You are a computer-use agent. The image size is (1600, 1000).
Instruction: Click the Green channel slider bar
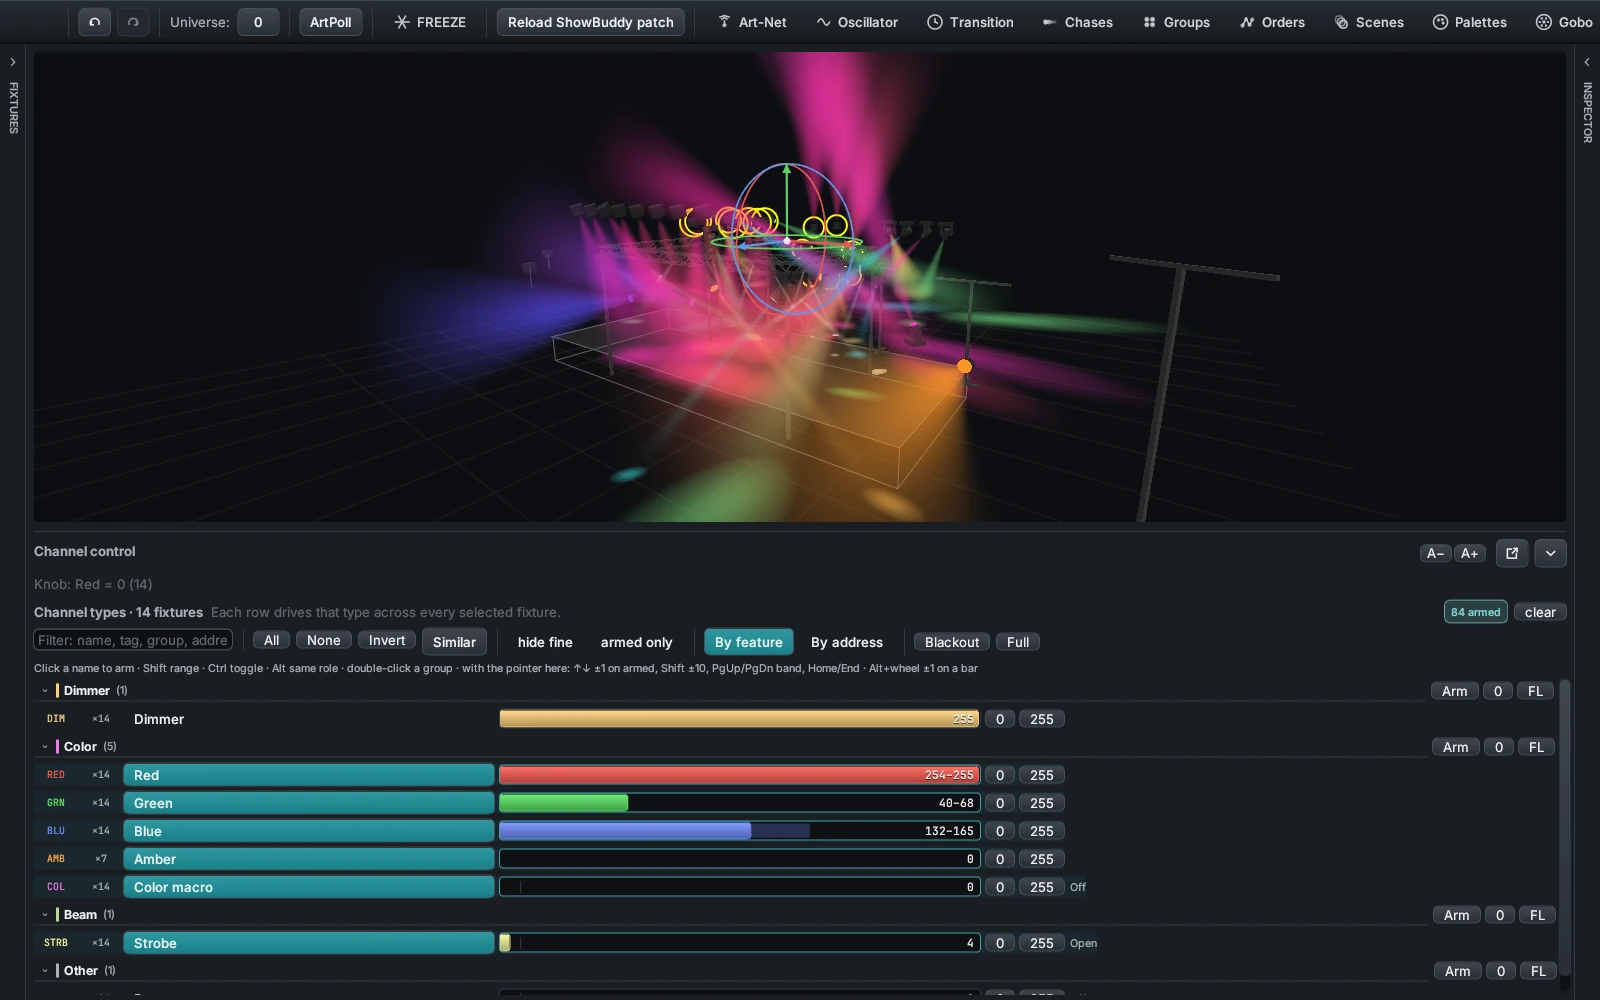pyautogui.click(x=739, y=803)
